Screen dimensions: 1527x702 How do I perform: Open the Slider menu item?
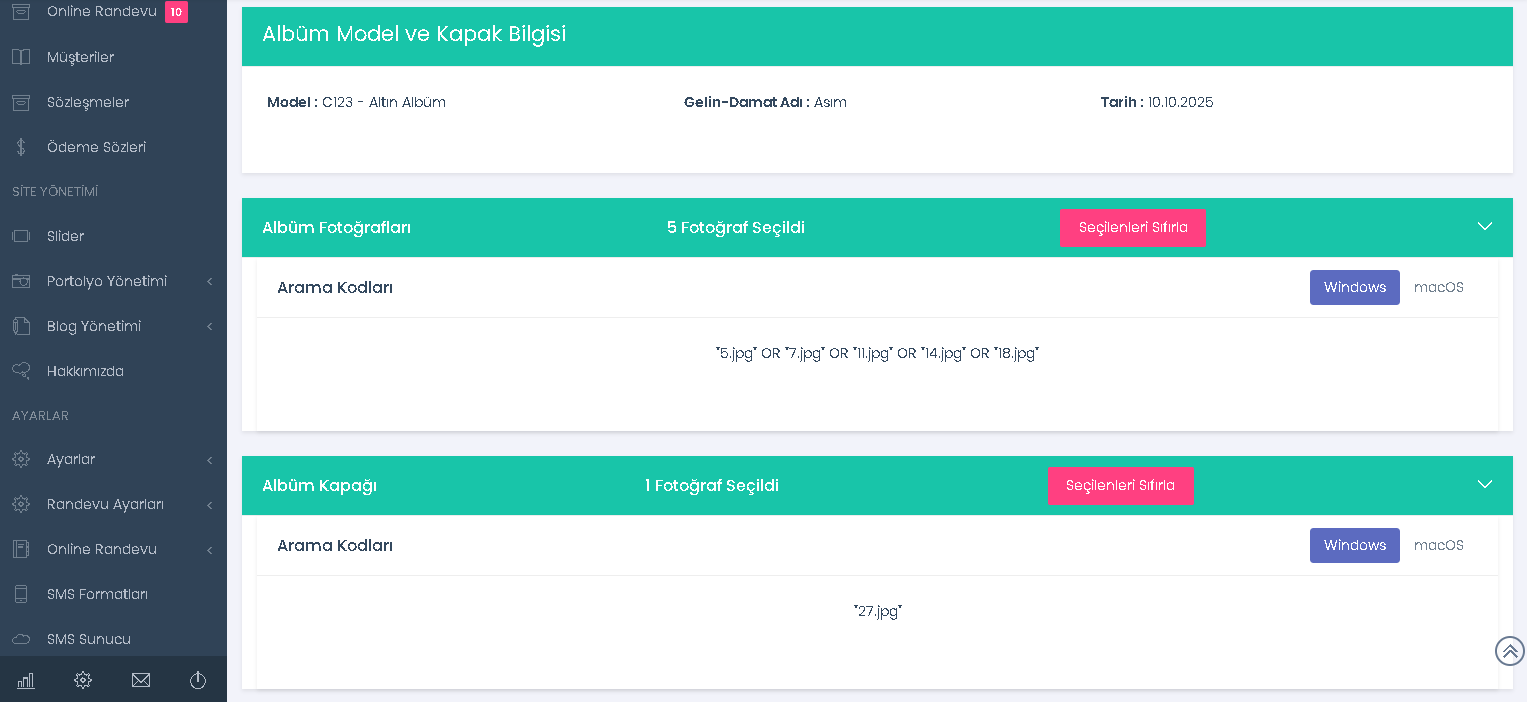point(65,236)
